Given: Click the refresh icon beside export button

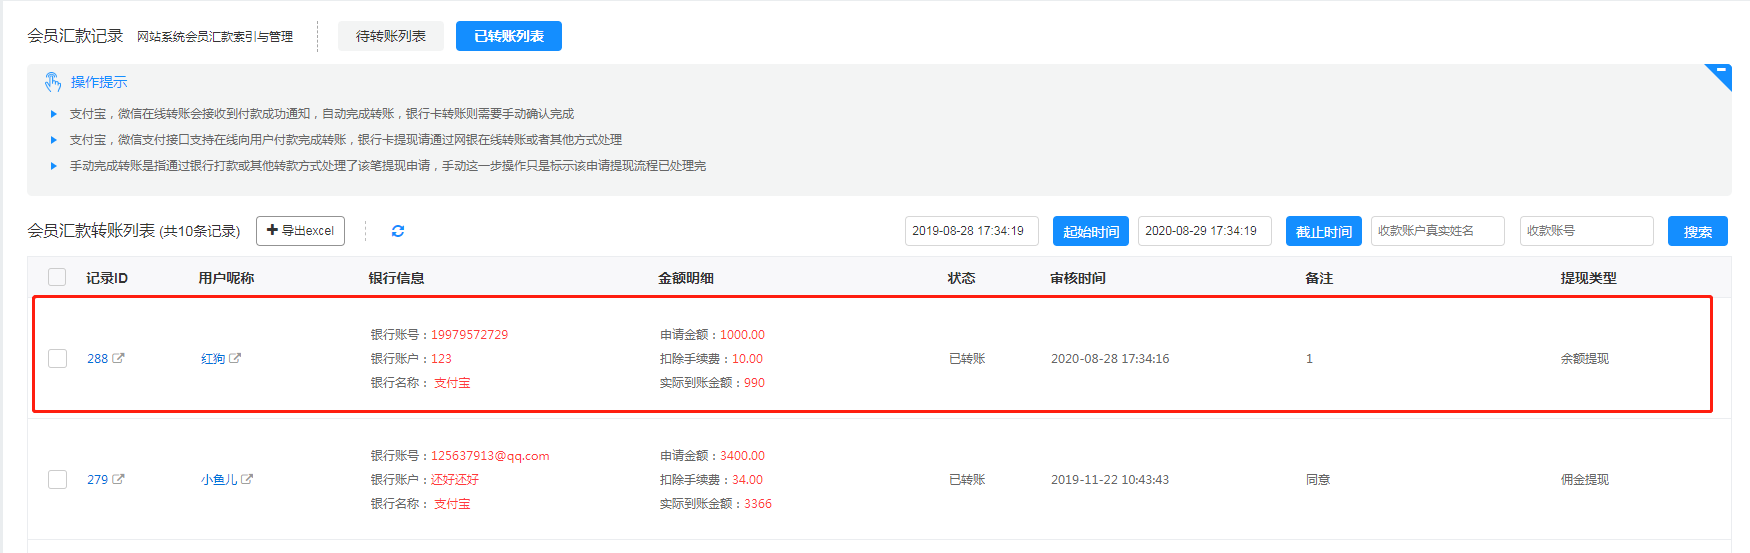Looking at the screenshot, I should 398,231.
